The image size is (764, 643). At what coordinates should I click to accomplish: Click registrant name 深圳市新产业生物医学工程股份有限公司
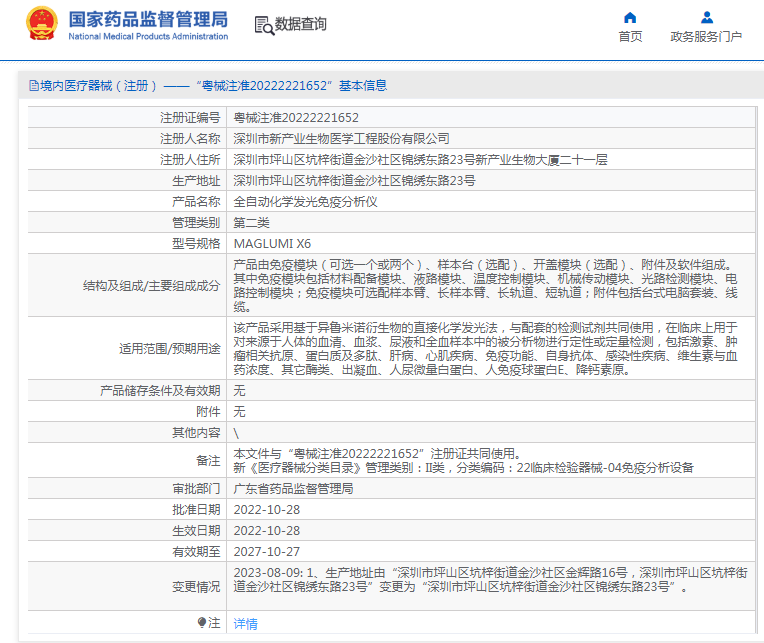[x=341, y=138]
